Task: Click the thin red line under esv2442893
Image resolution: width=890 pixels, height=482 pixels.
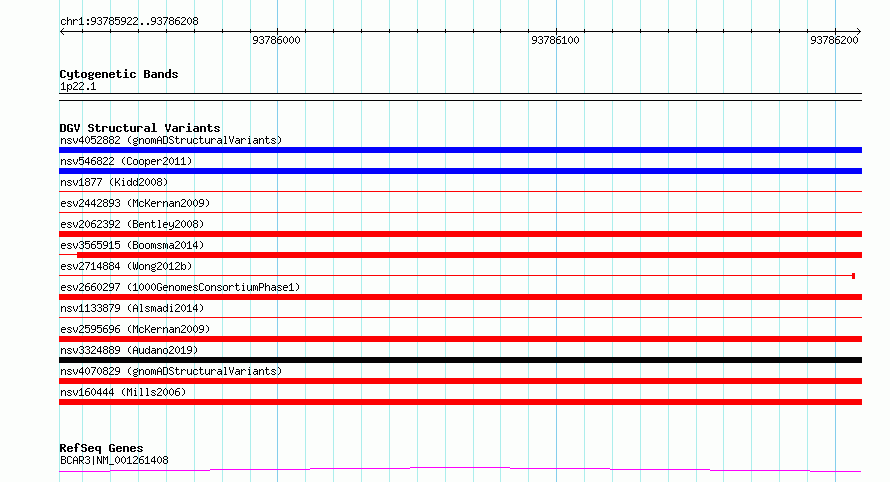Action: [x=460, y=213]
